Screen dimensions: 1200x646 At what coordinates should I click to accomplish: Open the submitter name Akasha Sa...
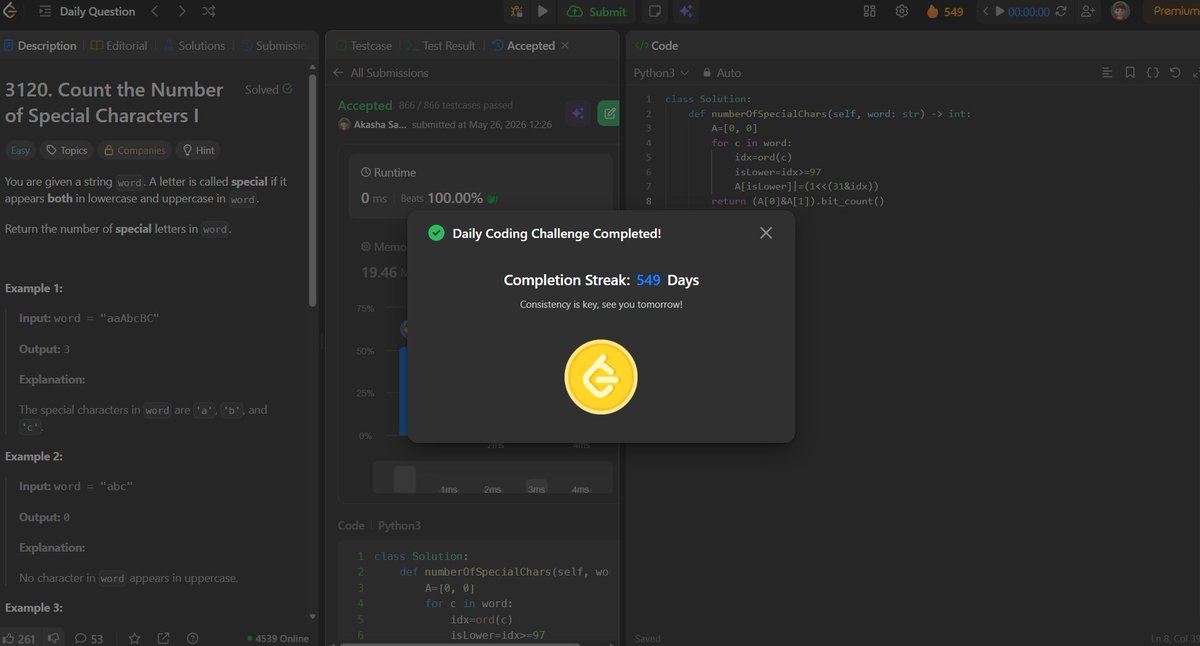tap(381, 124)
